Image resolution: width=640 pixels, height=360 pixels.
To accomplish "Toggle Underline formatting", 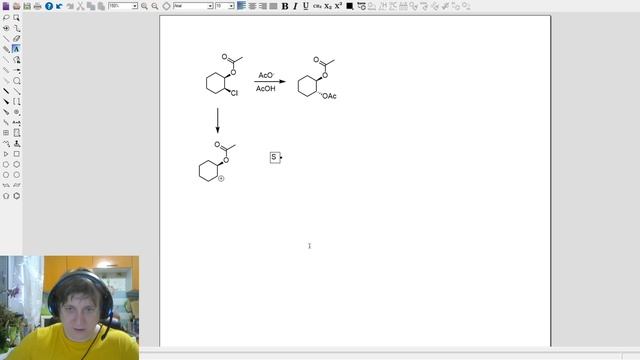I will point(306,6).
